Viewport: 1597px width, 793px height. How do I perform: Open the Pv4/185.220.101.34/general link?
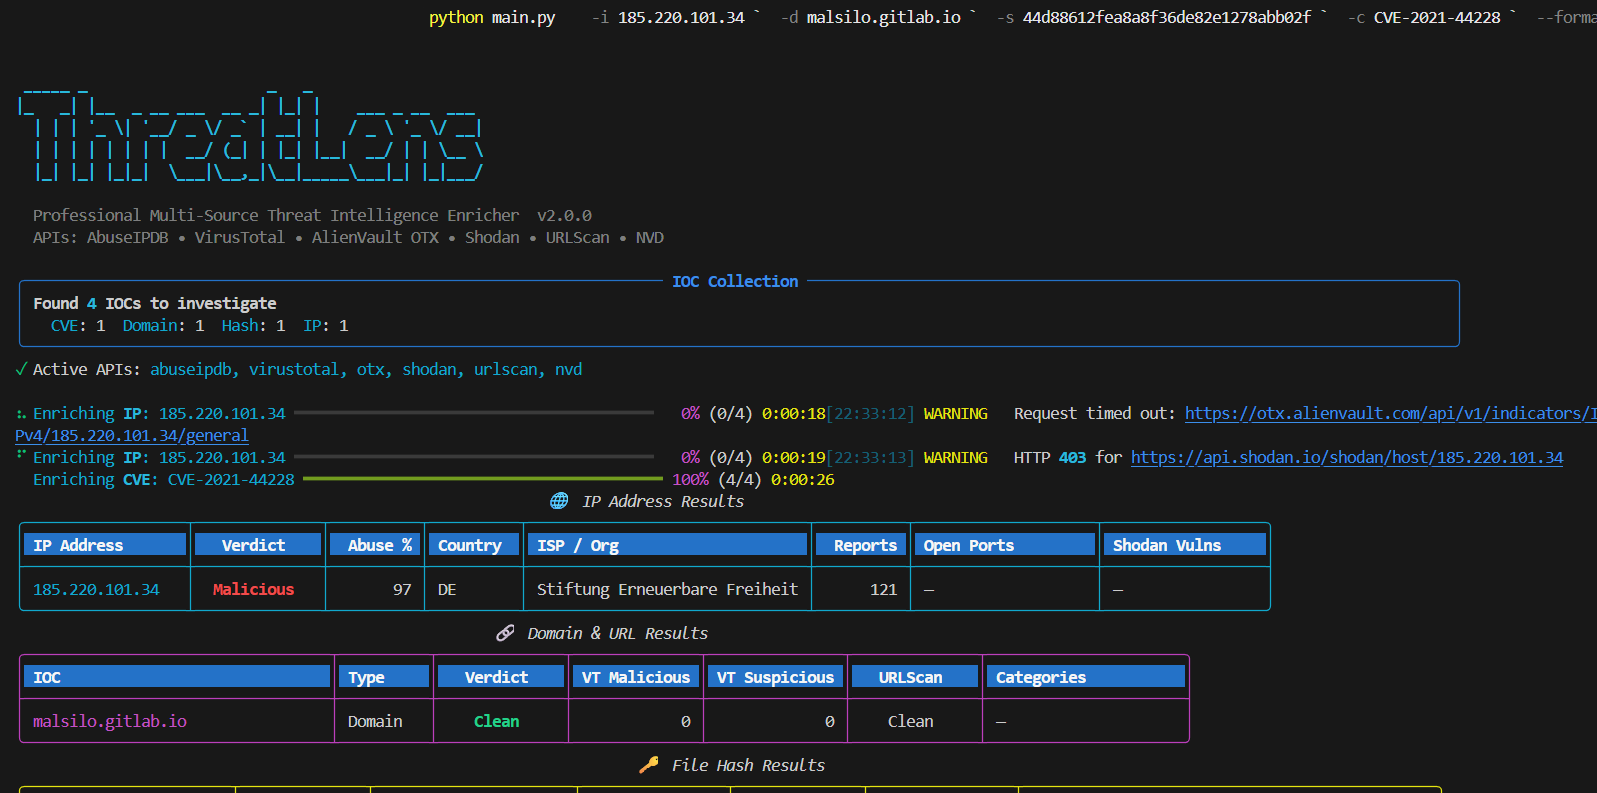pos(132,435)
